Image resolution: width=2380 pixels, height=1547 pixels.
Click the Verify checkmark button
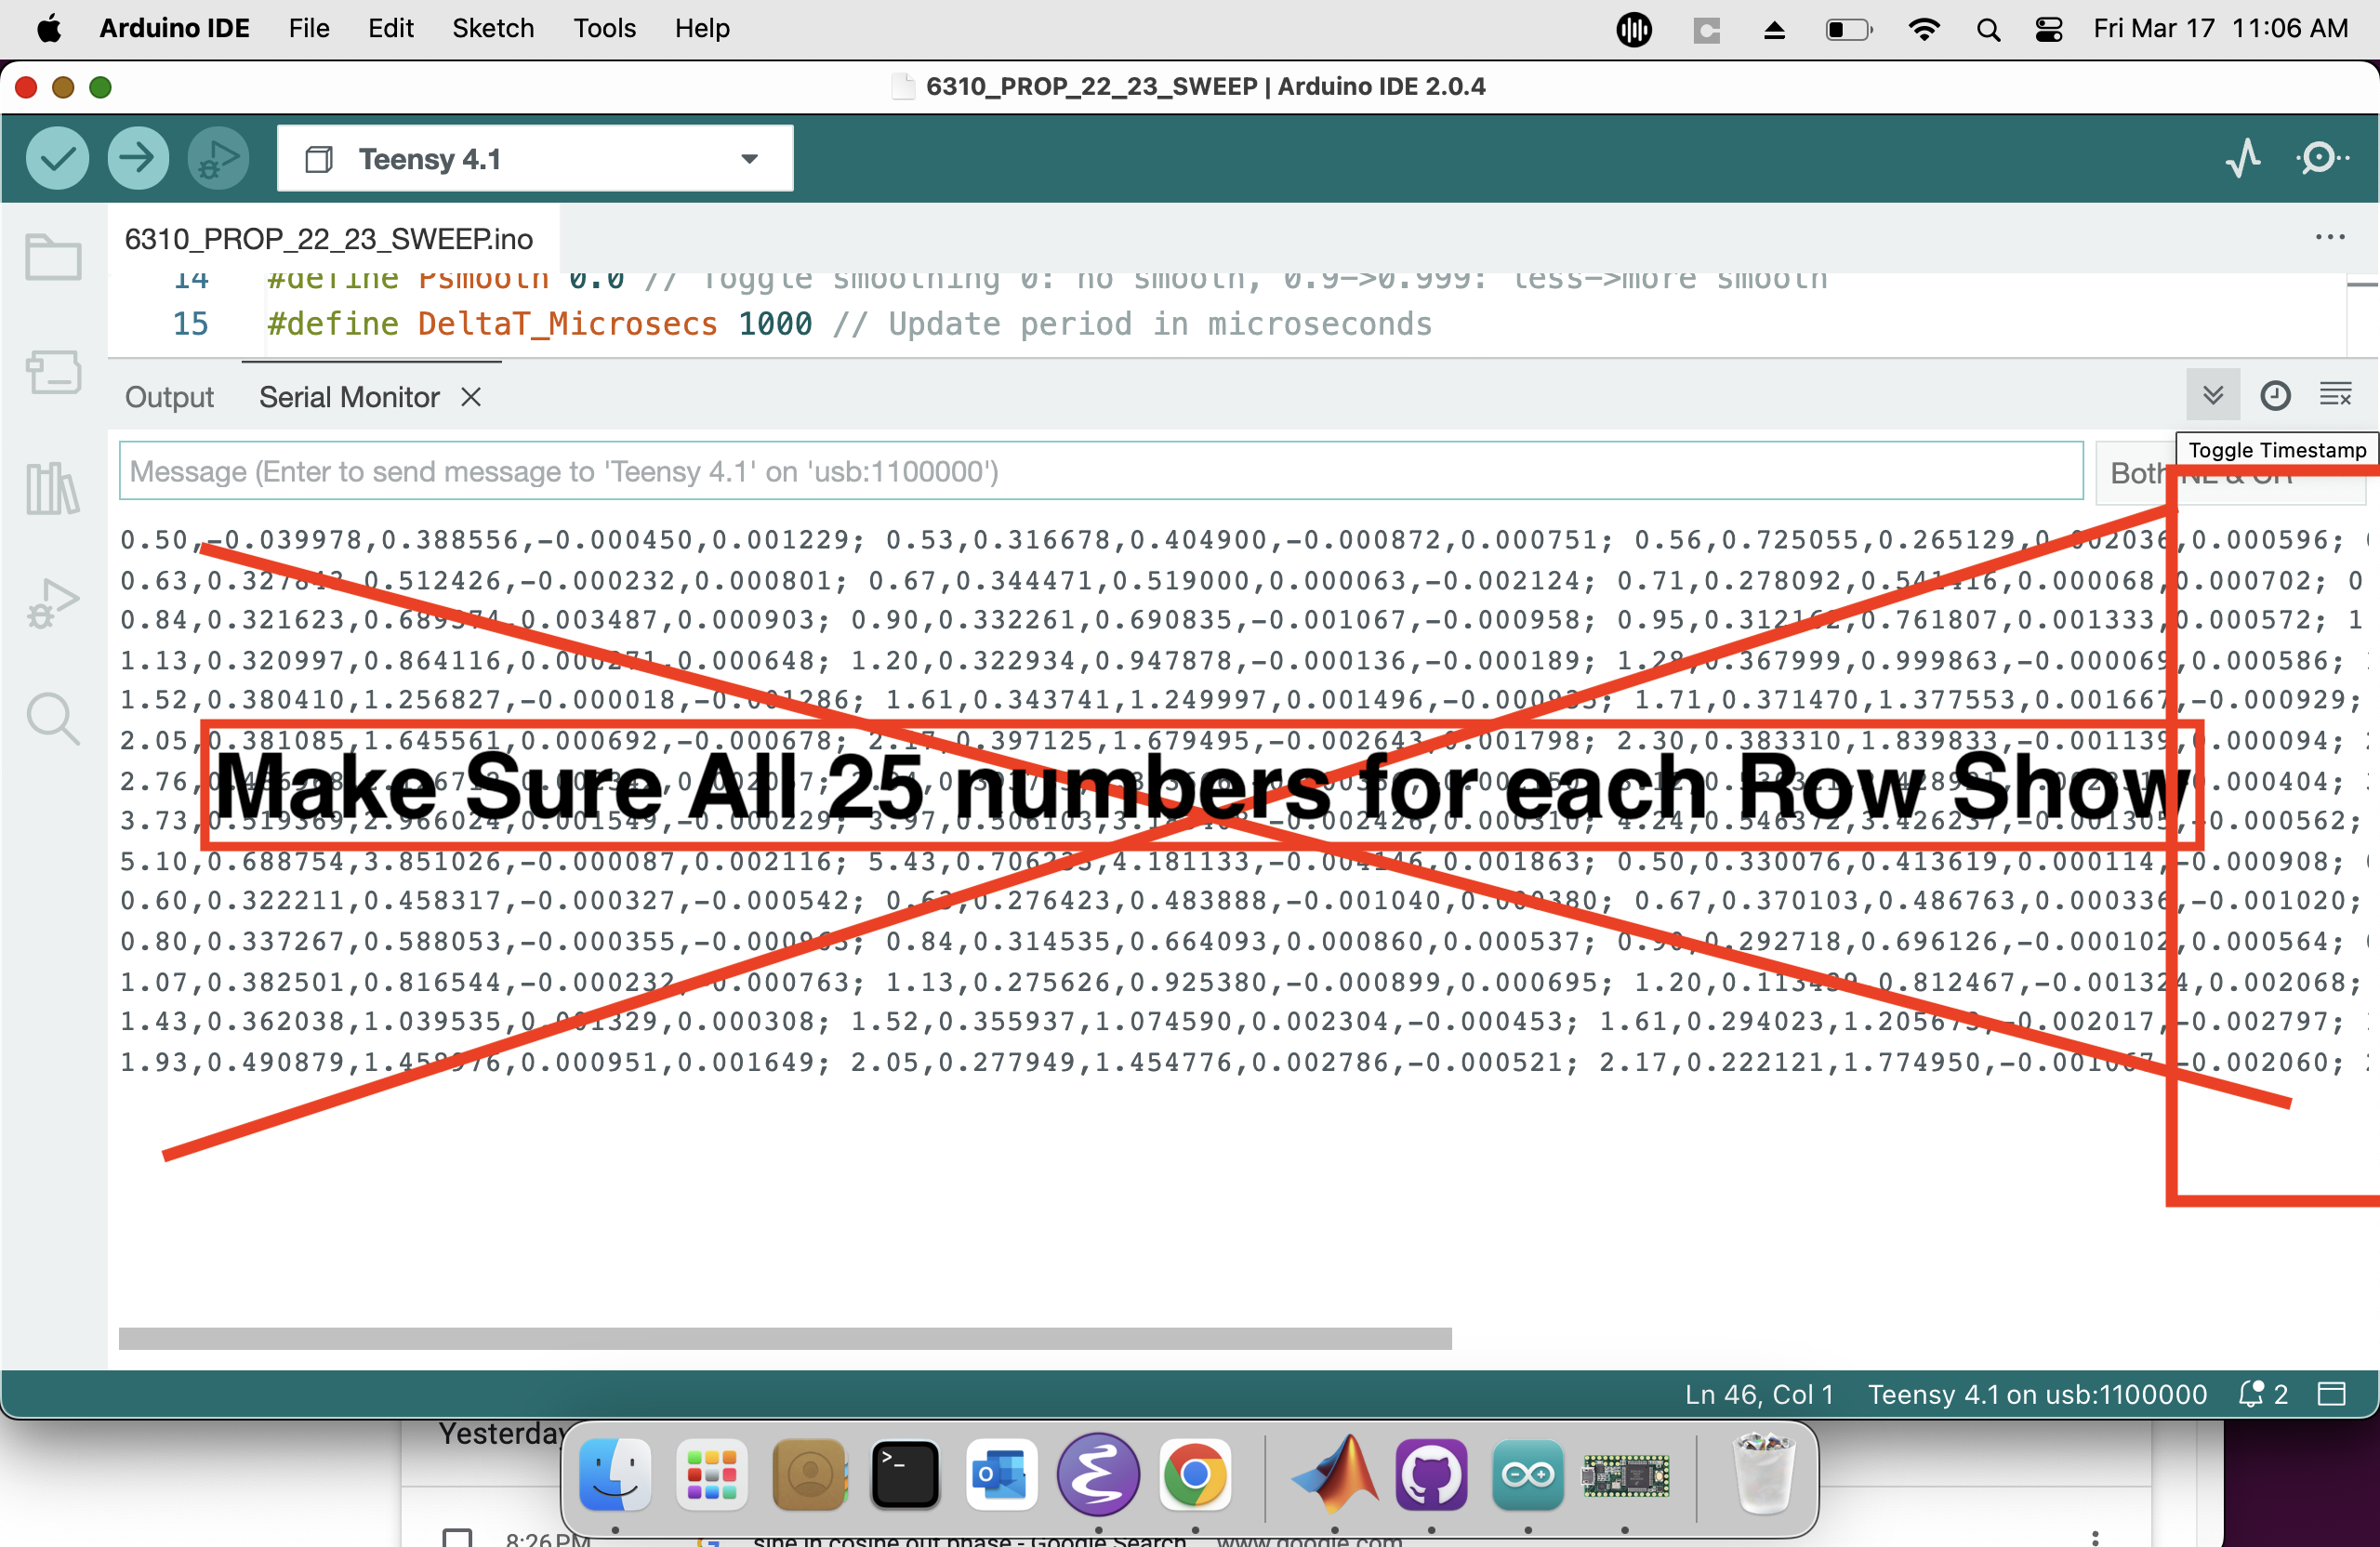pyautogui.click(x=57, y=158)
